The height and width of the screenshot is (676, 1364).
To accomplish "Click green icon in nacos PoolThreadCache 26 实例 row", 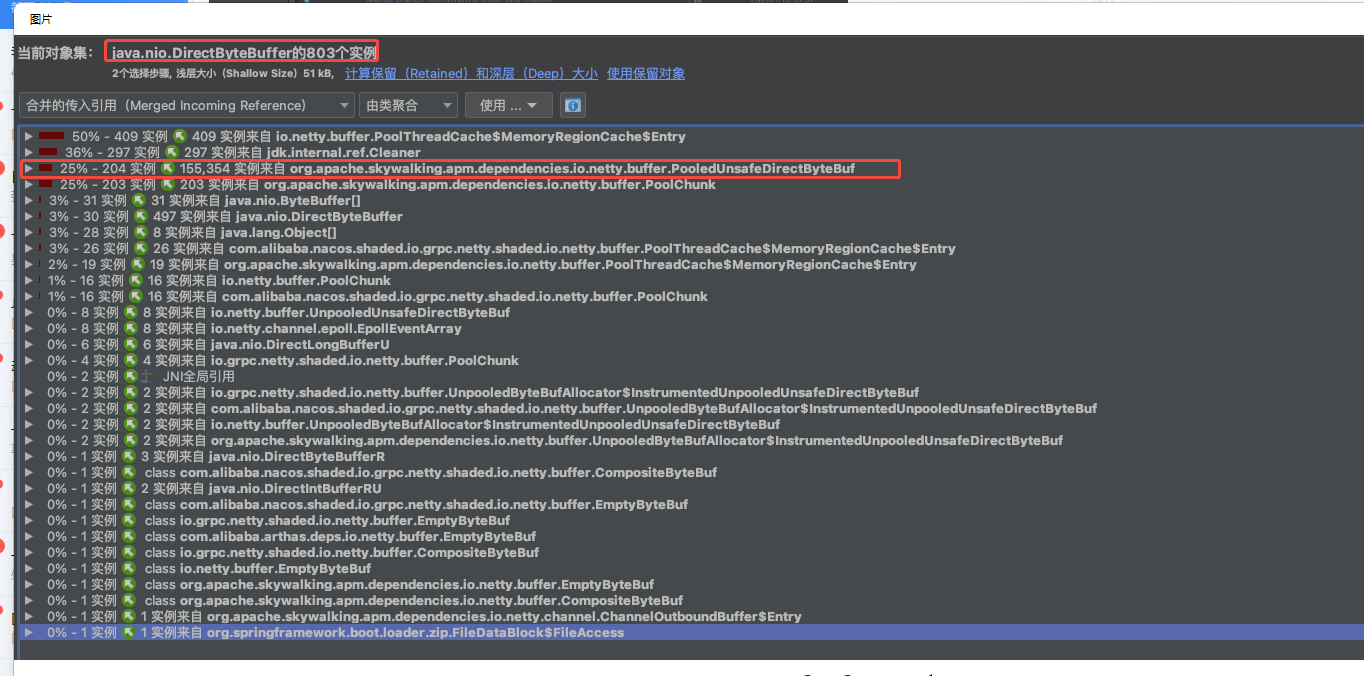I will coord(141,248).
